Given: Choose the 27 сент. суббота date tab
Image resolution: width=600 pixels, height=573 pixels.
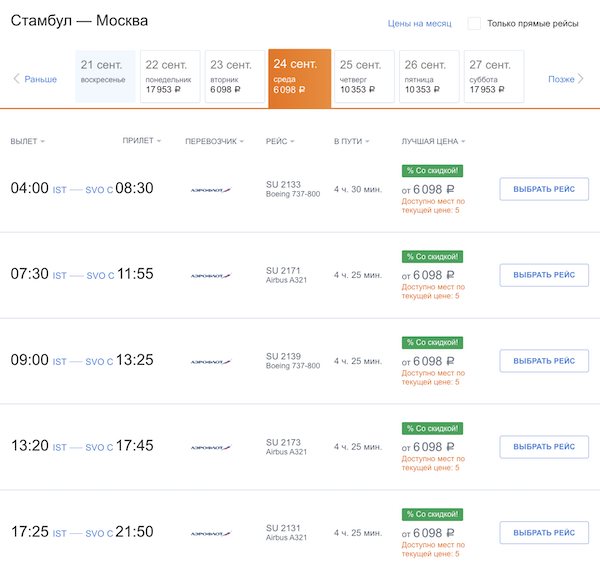Looking at the screenshot, I should point(494,77).
